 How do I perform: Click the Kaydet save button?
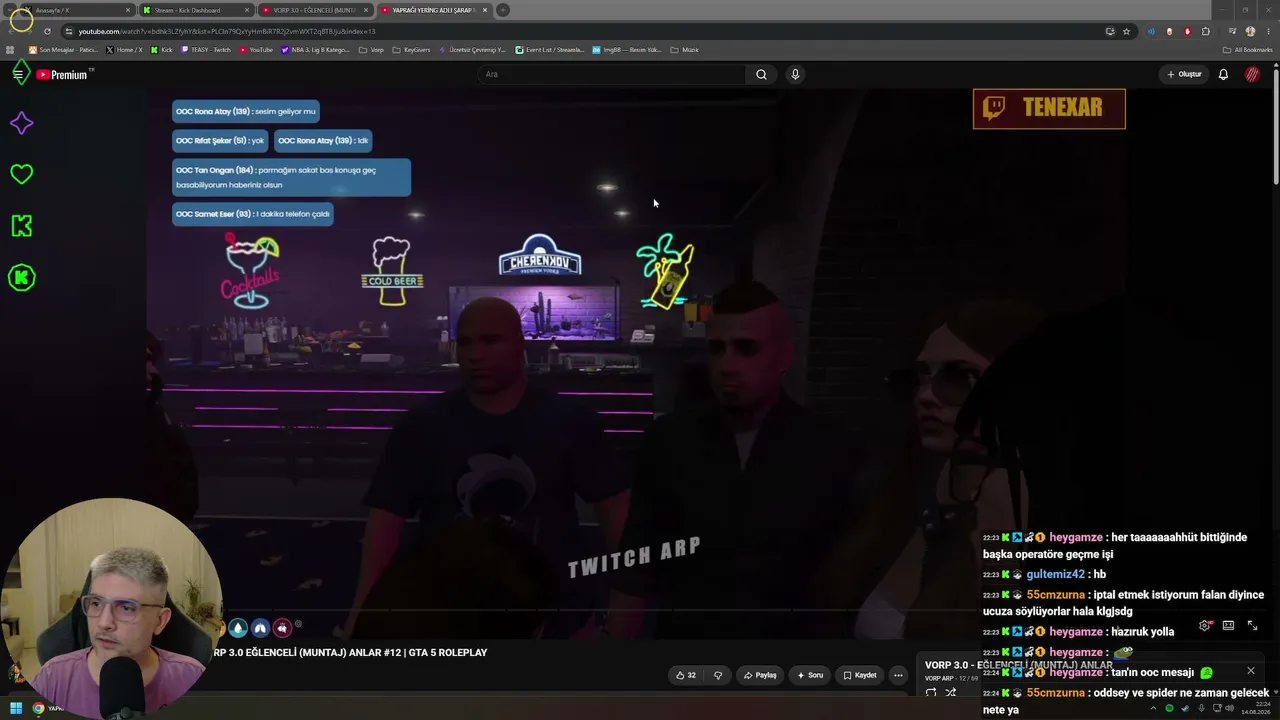pos(860,675)
